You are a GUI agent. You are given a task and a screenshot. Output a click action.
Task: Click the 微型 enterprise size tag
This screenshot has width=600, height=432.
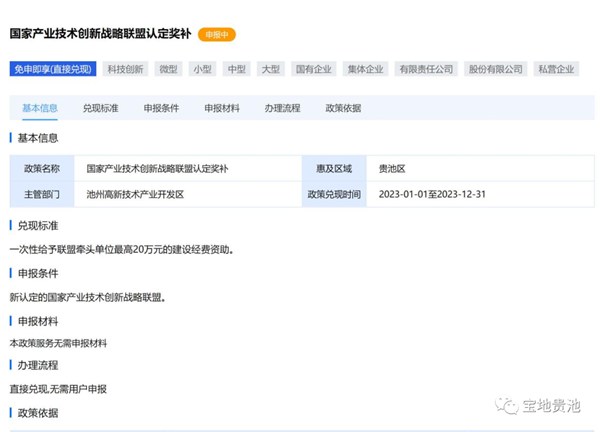coord(169,69)
